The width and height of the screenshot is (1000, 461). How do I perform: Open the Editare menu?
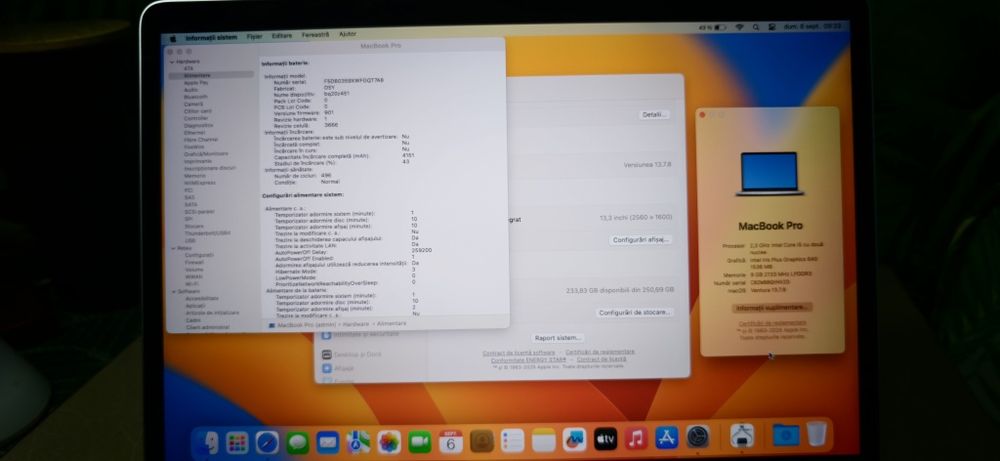[282, 36]
